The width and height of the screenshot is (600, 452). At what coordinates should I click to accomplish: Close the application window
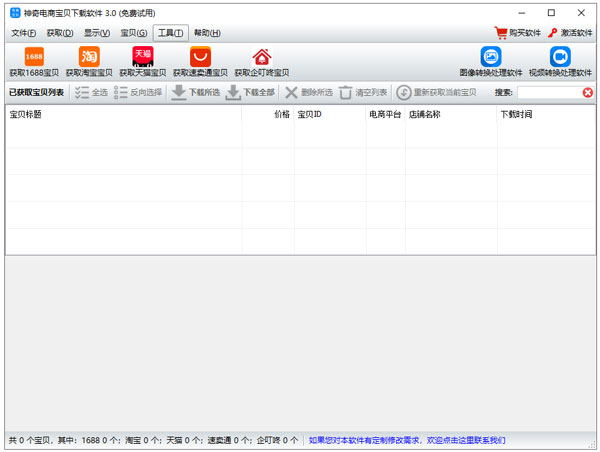(581, 13)
